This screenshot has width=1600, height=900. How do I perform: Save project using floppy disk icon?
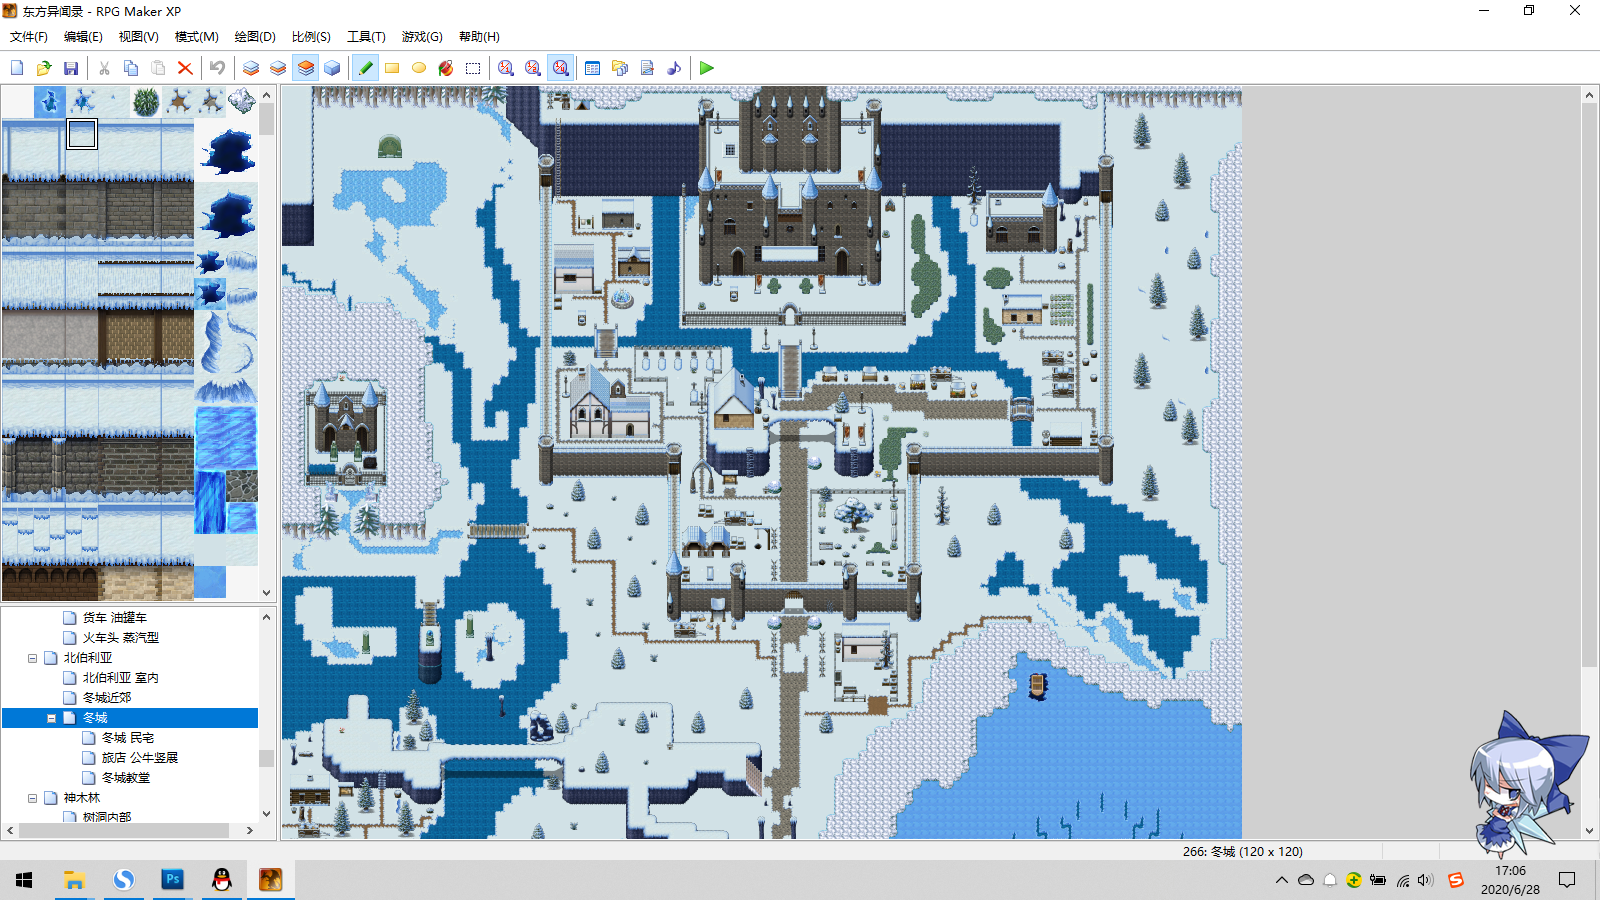[71, 68]
